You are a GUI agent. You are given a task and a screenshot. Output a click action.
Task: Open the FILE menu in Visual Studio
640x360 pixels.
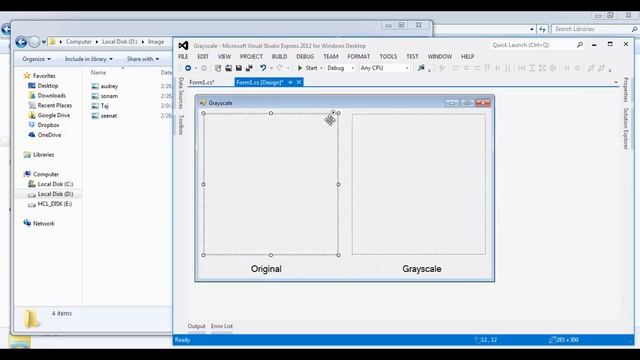183,56
